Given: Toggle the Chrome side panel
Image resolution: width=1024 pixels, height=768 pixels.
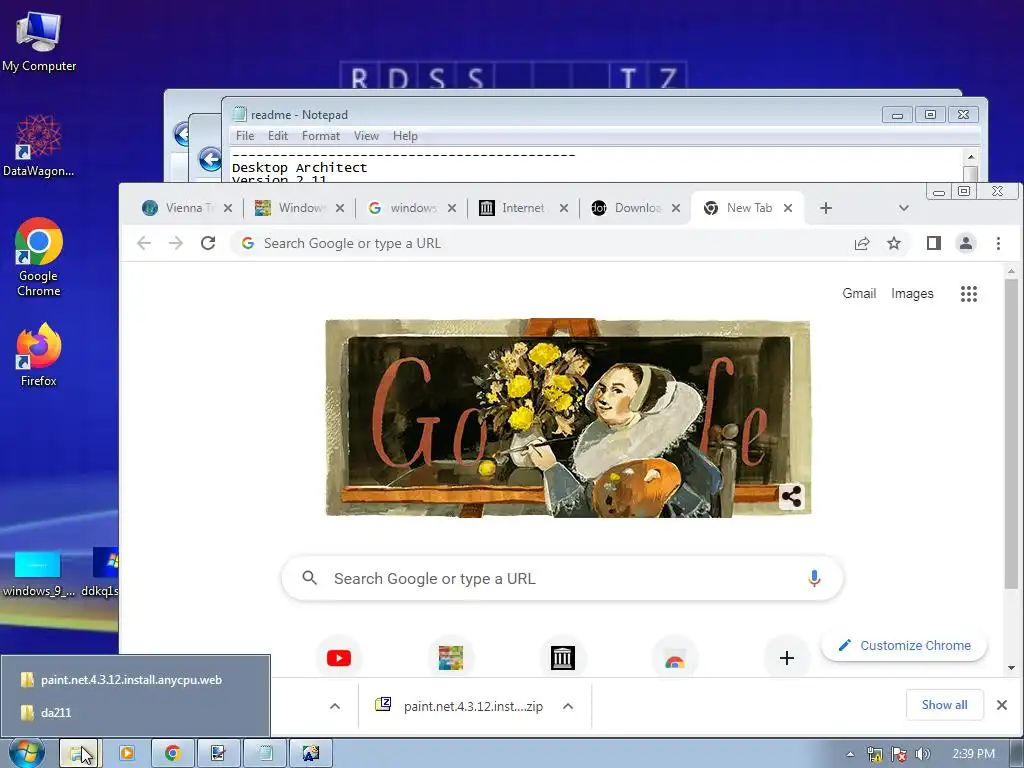Looking at the screenshot, I should coord(934,243).
